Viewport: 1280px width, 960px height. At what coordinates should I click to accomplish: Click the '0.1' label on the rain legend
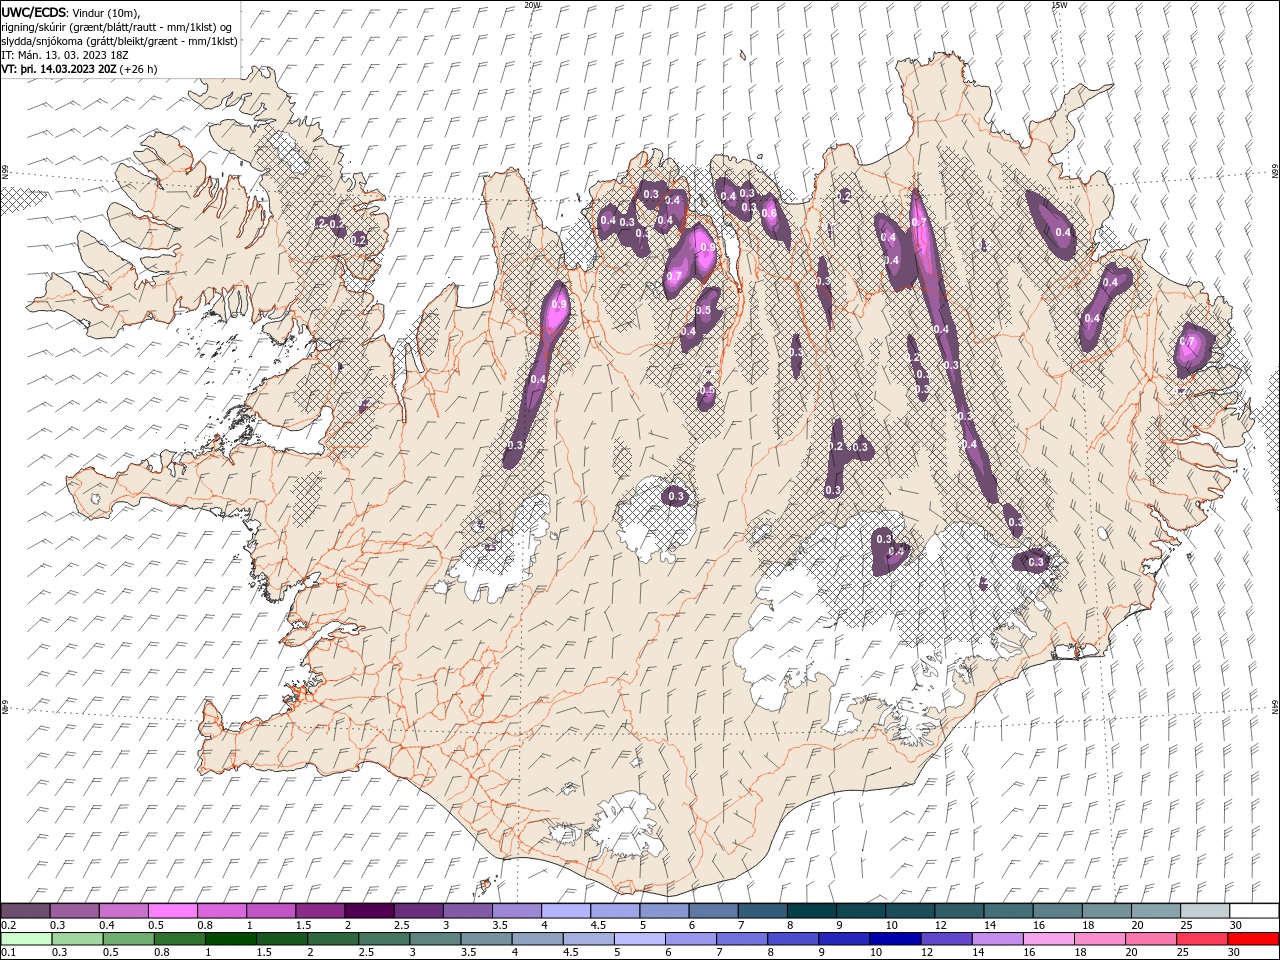[x=8, y=953]
